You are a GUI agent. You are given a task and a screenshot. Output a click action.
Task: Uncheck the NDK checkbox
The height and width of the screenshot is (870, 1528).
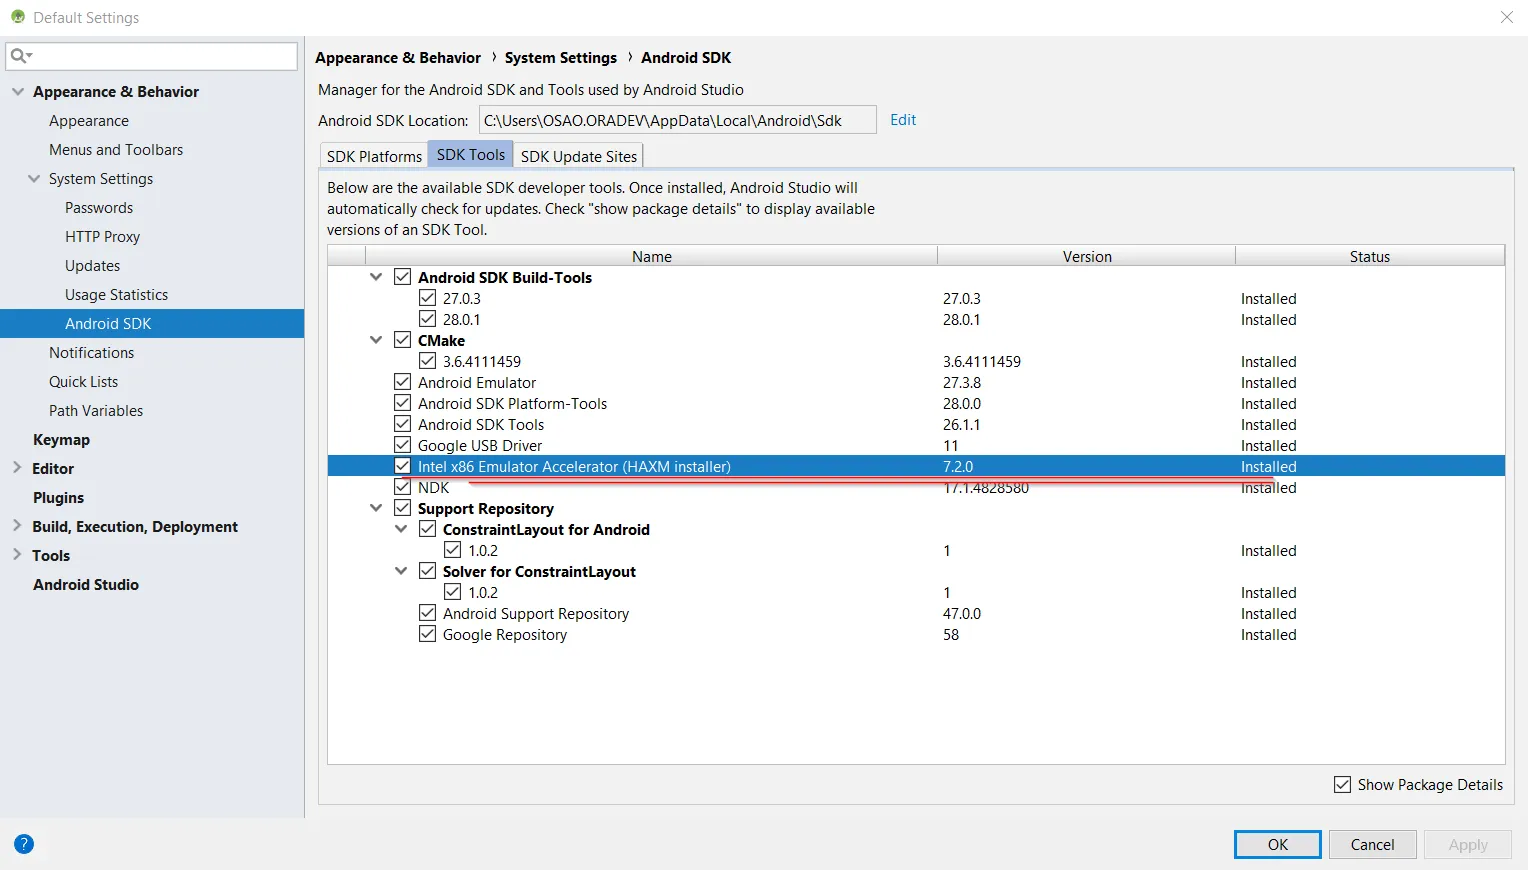(x=403, y=487)
